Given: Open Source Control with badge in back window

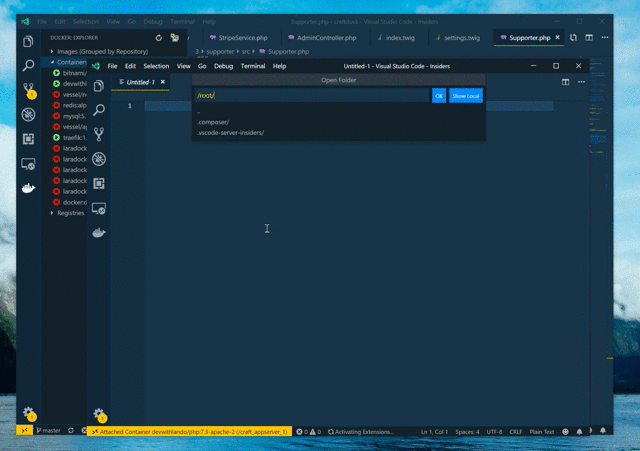Looking at the screenshot, I should point(29,90).
